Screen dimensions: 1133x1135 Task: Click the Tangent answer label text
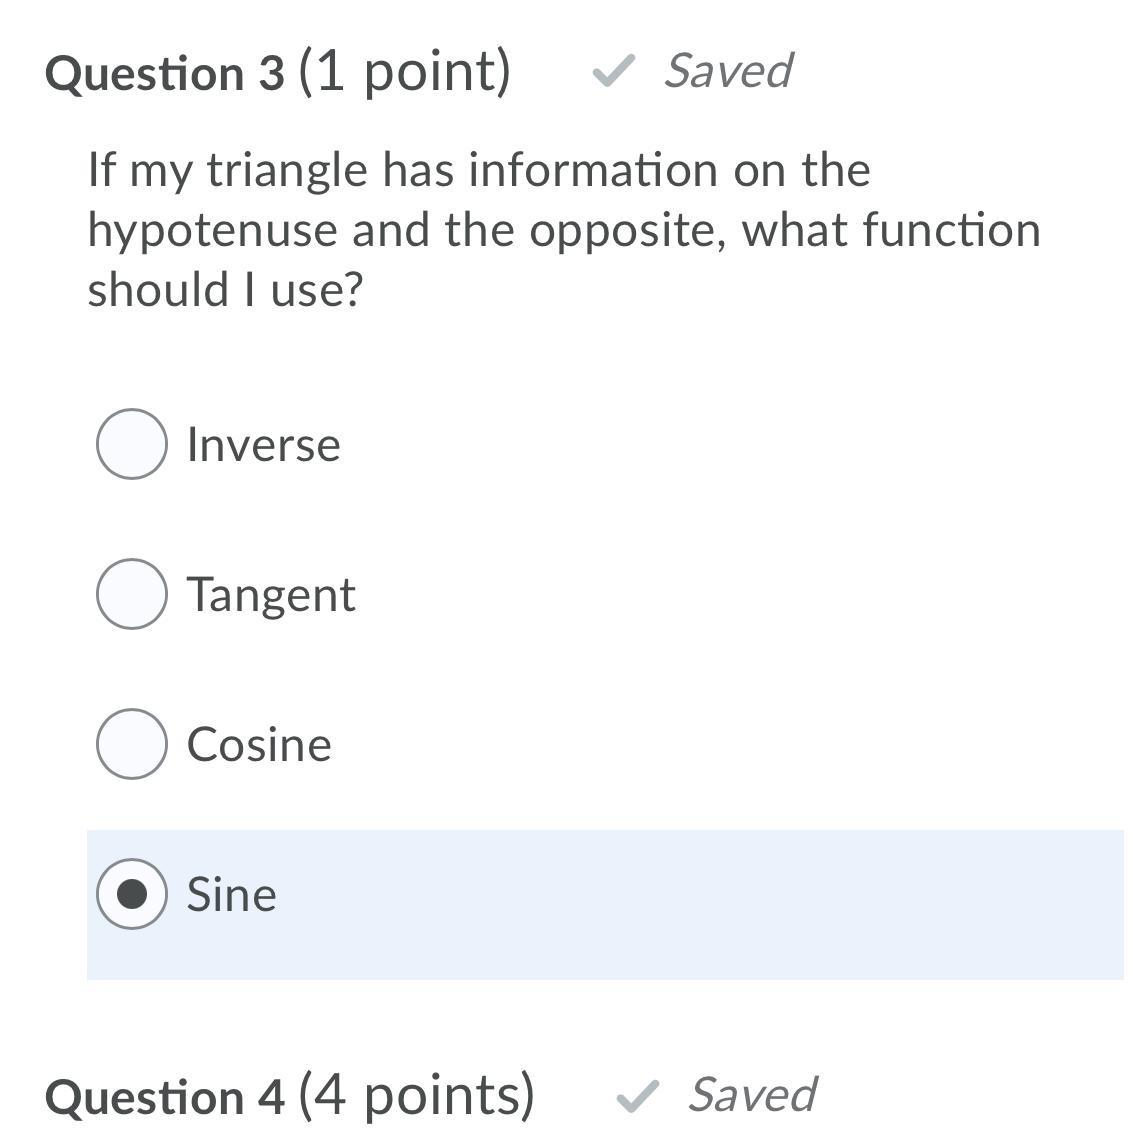[x=271, y=595]
